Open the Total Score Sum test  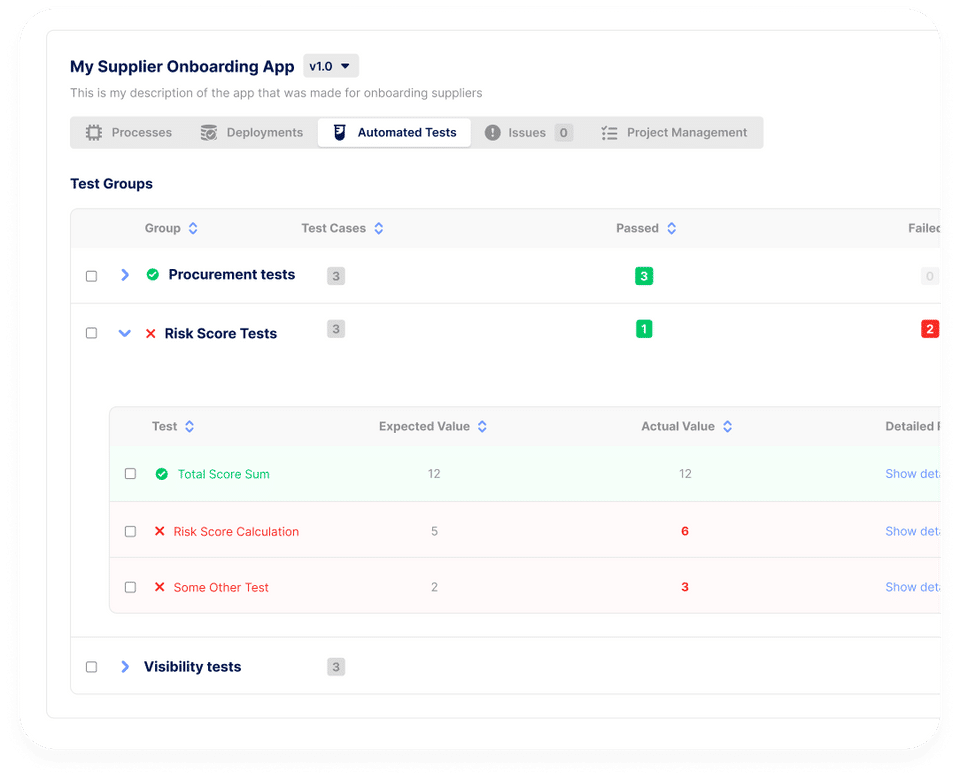click(223, 474)
